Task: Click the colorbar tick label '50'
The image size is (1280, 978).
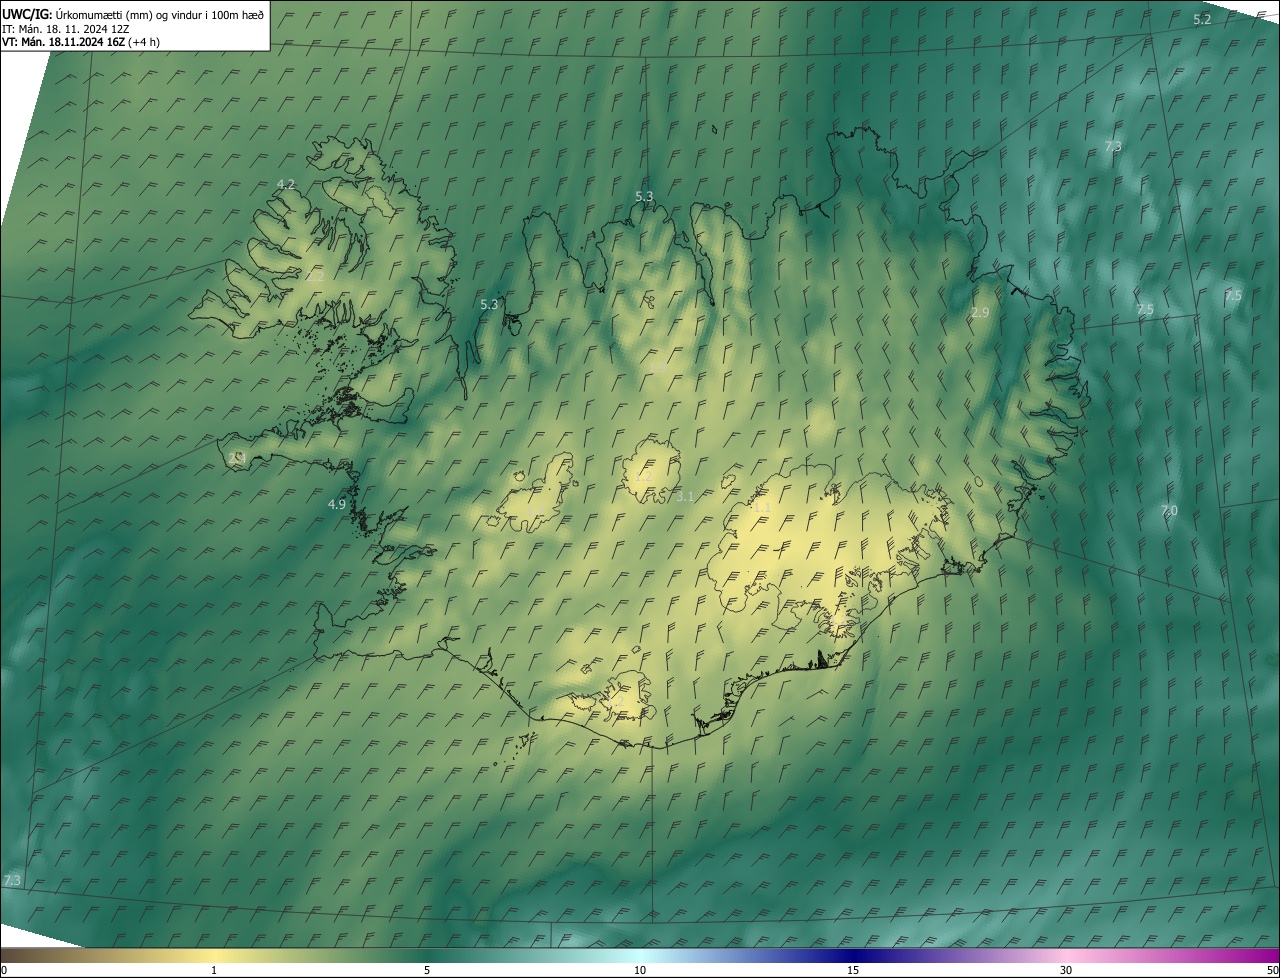Action: pos(1272,970)
